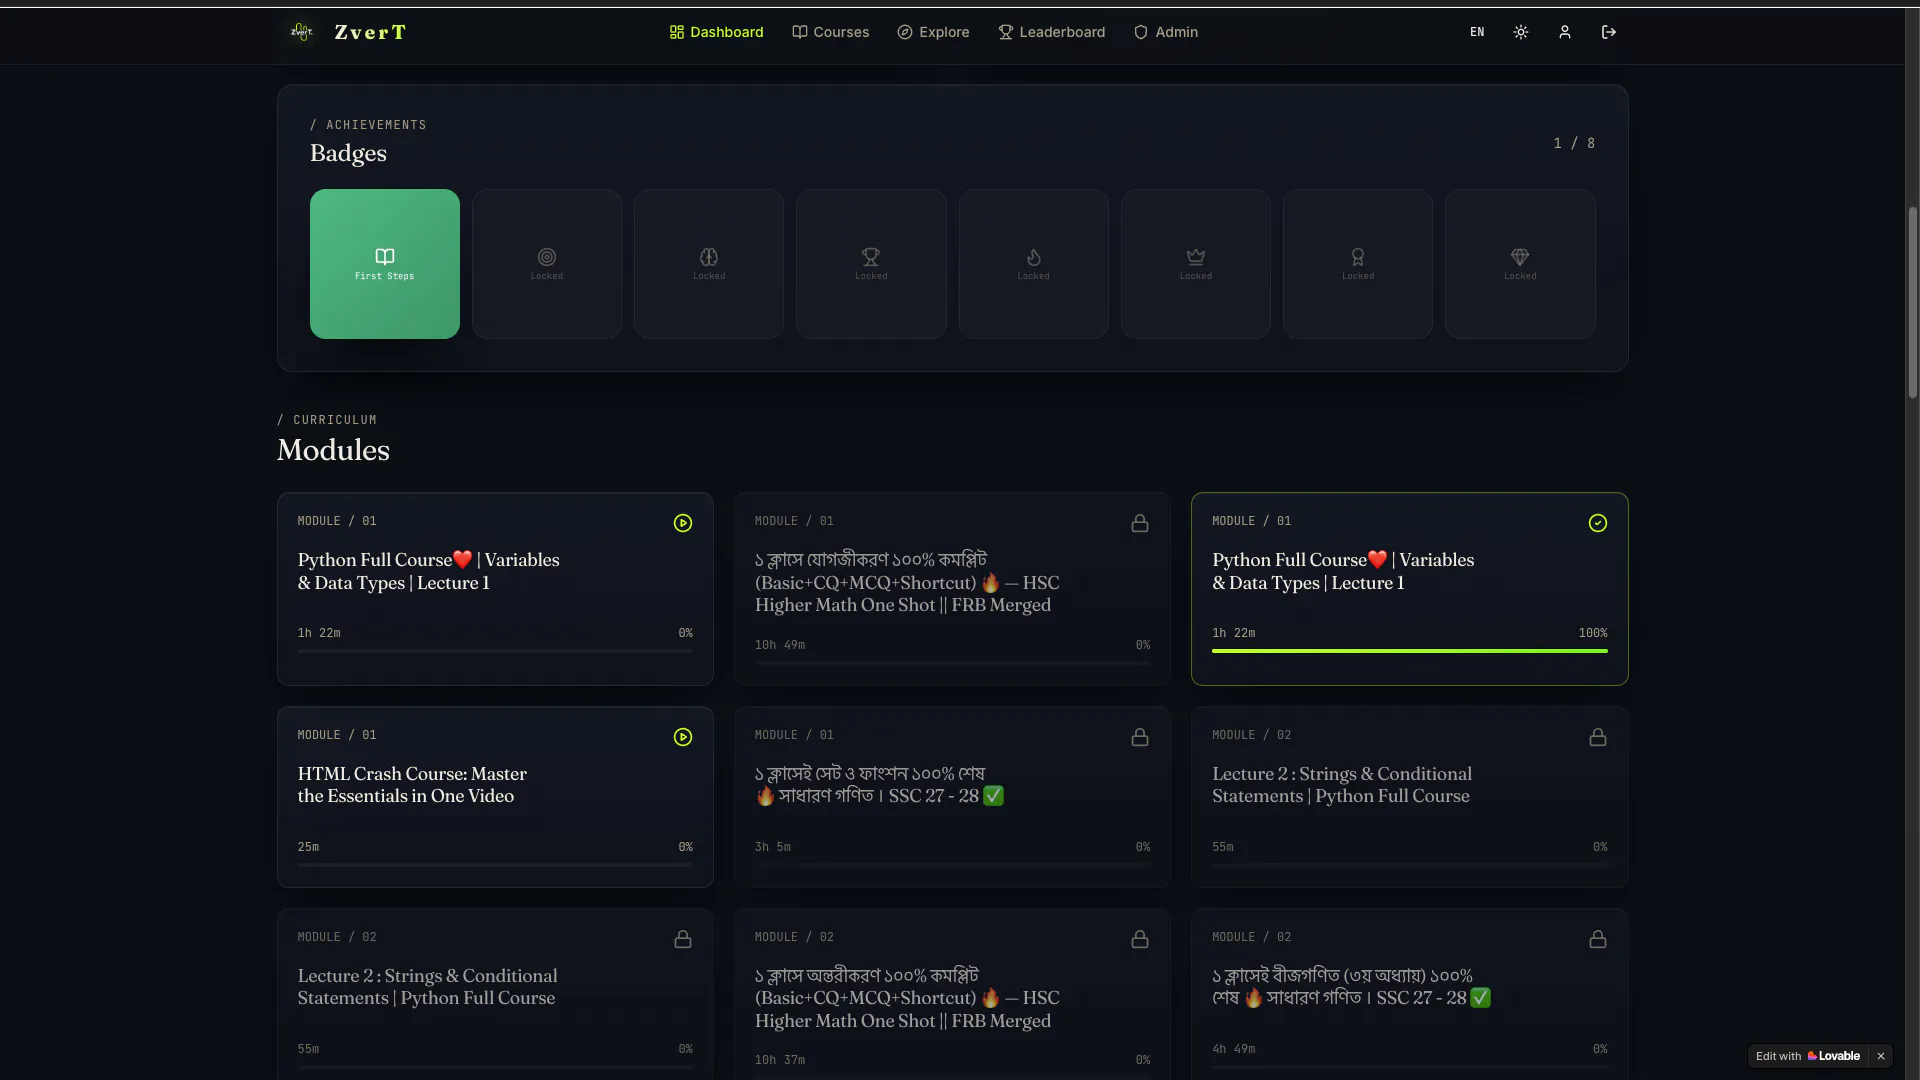This screenshot has width=1920, height=1080.
Task: Click lock icon on the 10h 49m HSC module card
Action: pos(1140,523)
